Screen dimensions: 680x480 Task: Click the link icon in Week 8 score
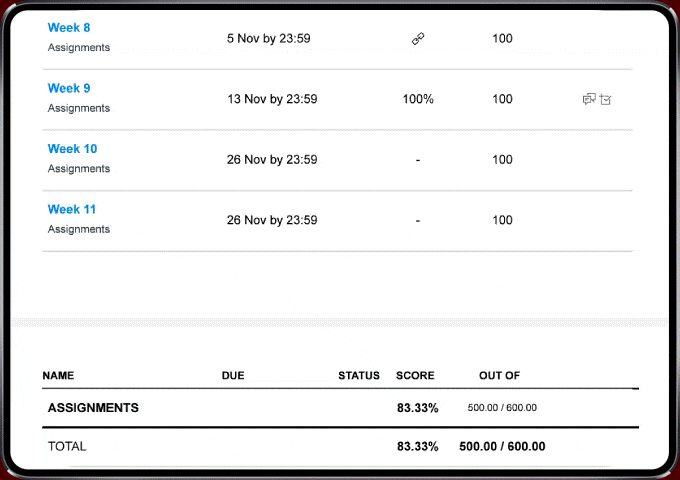418,39
